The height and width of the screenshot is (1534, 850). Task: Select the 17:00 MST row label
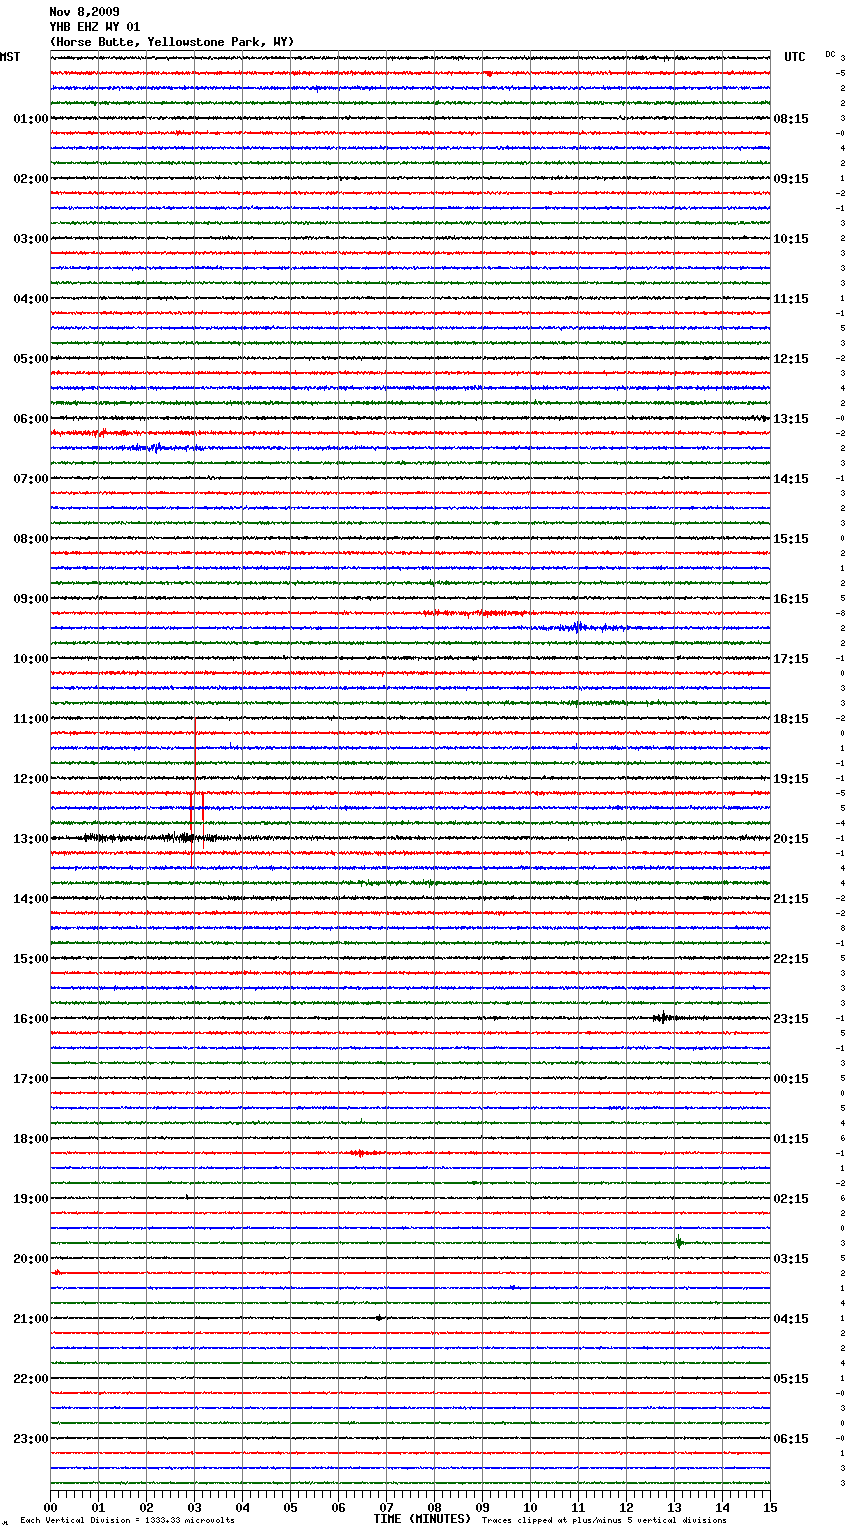(x=31, y=1079)
